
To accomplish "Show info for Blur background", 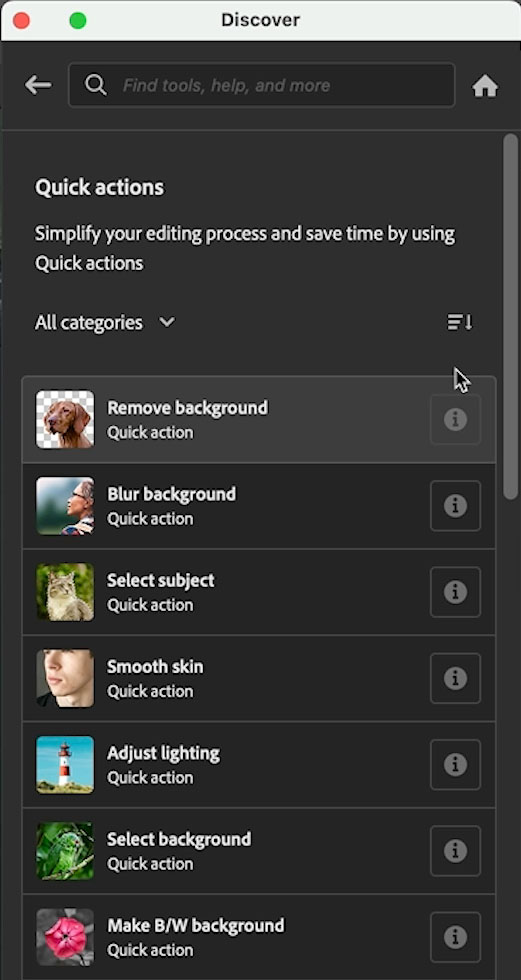I will [x=455, y=506].
